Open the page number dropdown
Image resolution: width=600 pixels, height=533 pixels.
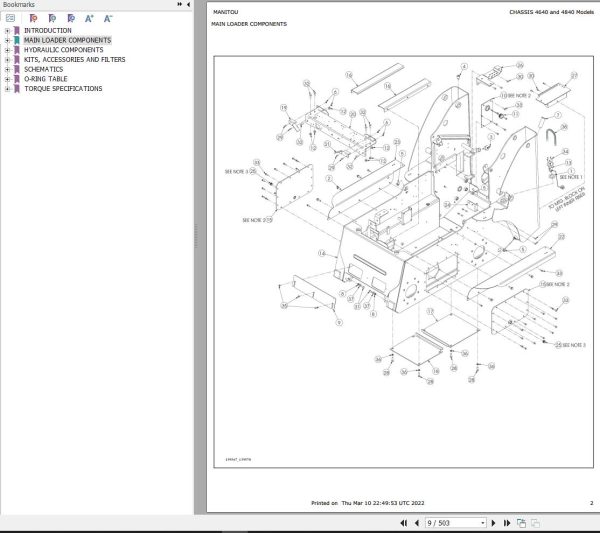coord(483,523)
